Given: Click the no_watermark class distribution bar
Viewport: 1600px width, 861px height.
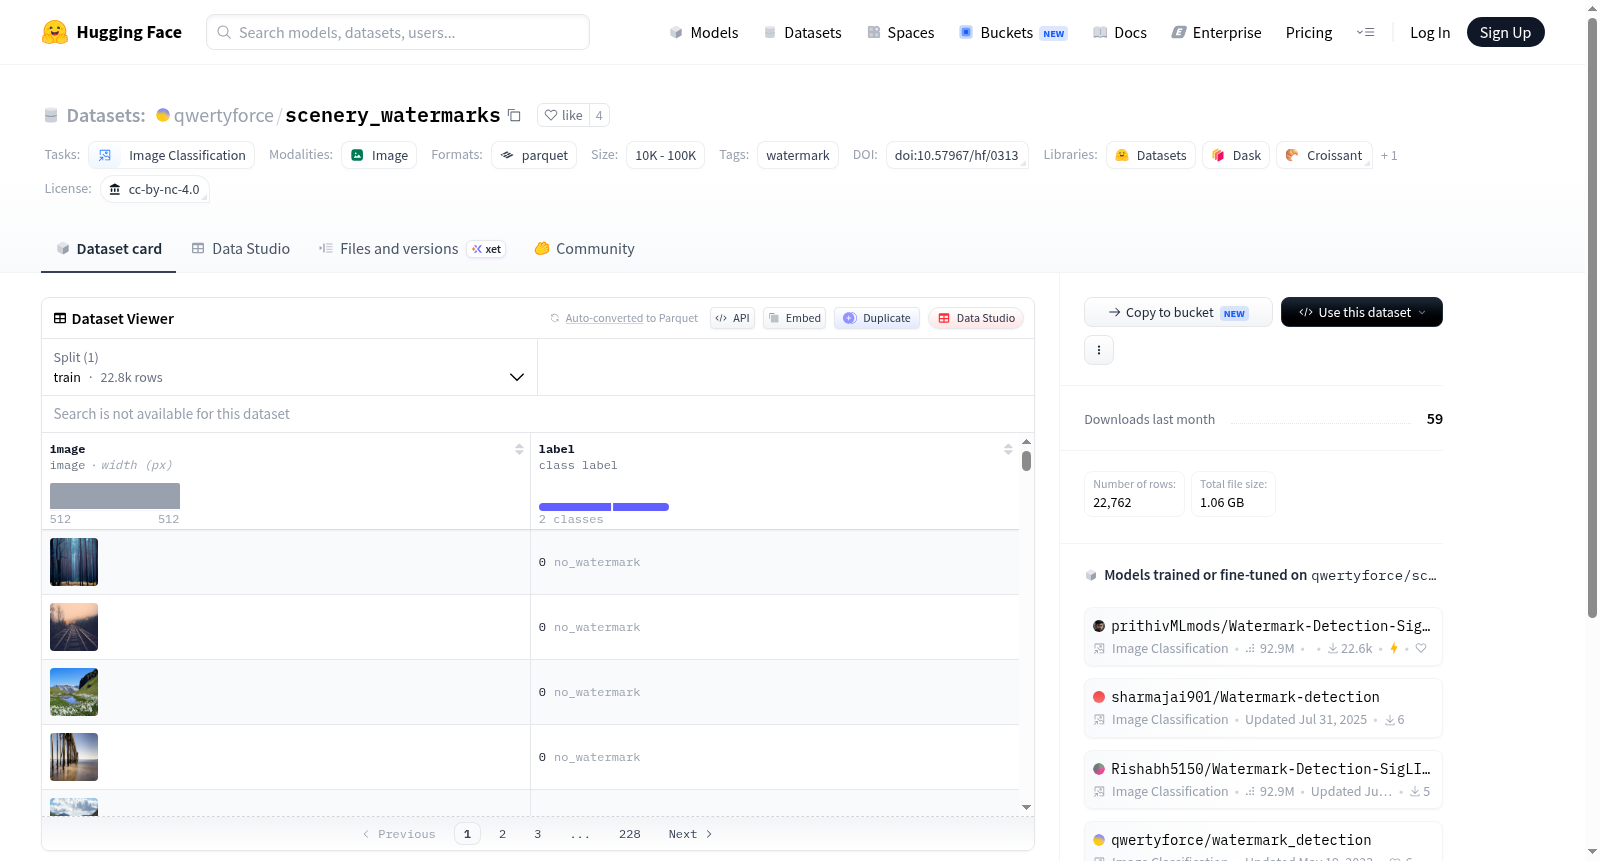Looking at the screenshot, I should 575,507.
